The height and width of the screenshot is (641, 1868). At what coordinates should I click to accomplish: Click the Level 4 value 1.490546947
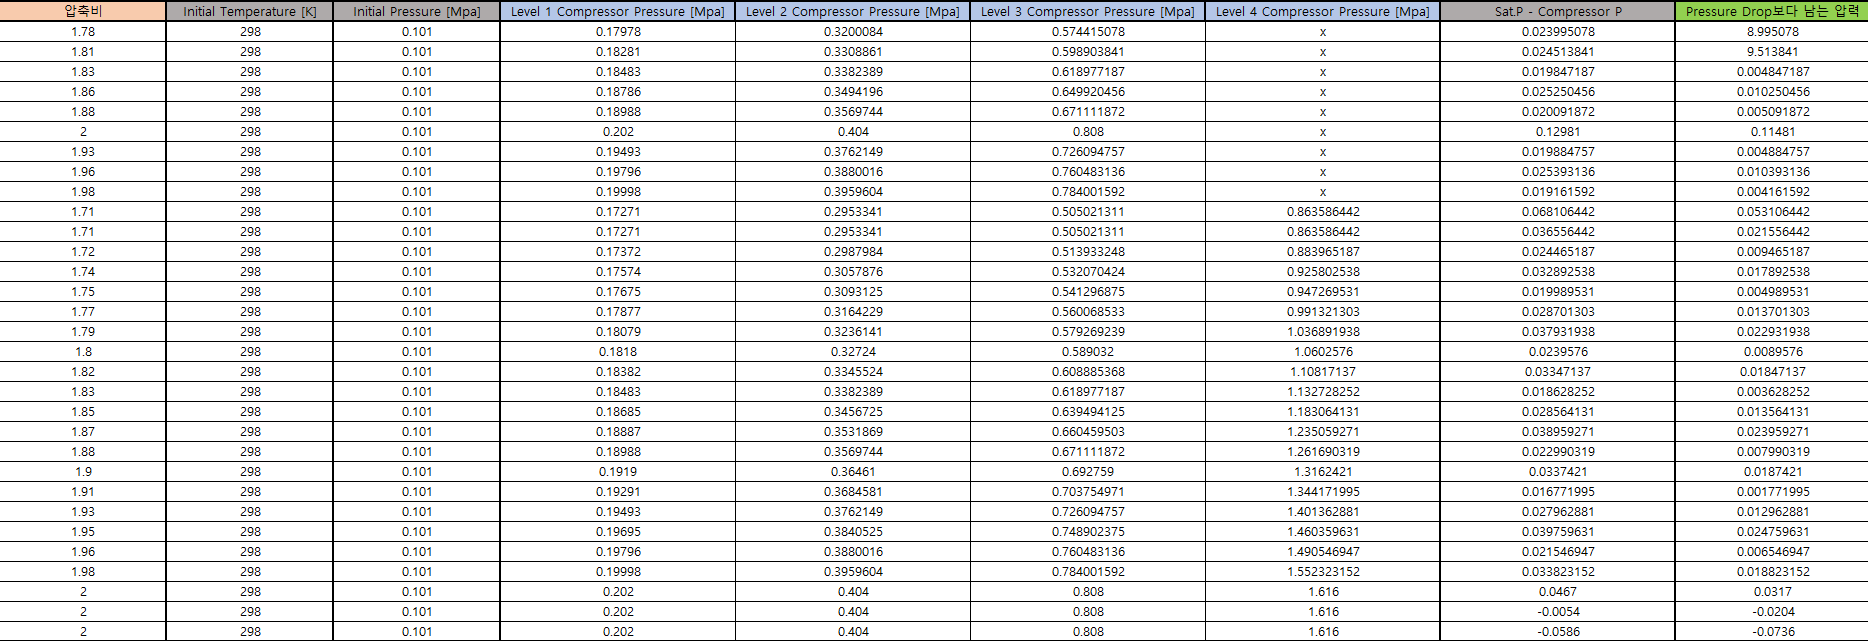click(1323, 551)
